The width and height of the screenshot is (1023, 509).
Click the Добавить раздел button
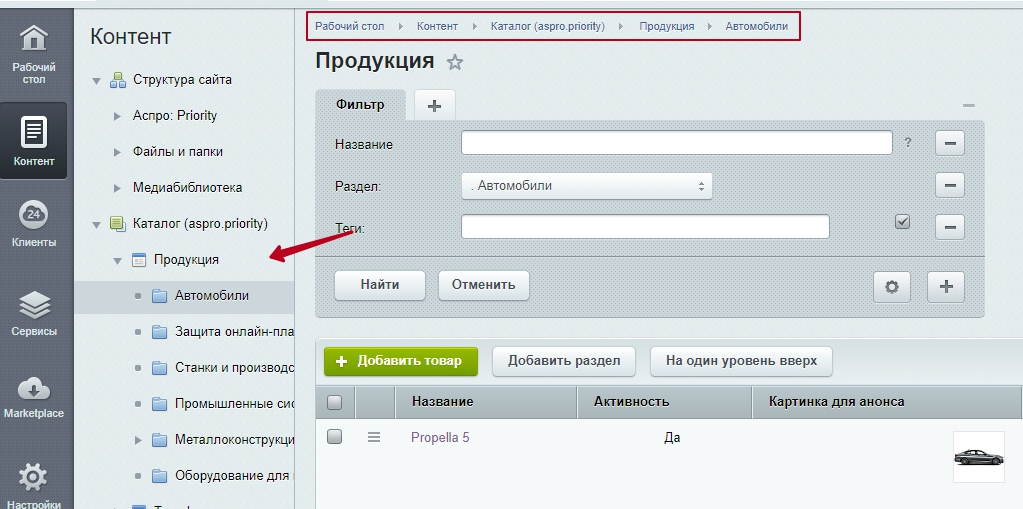tap(564, 361)
